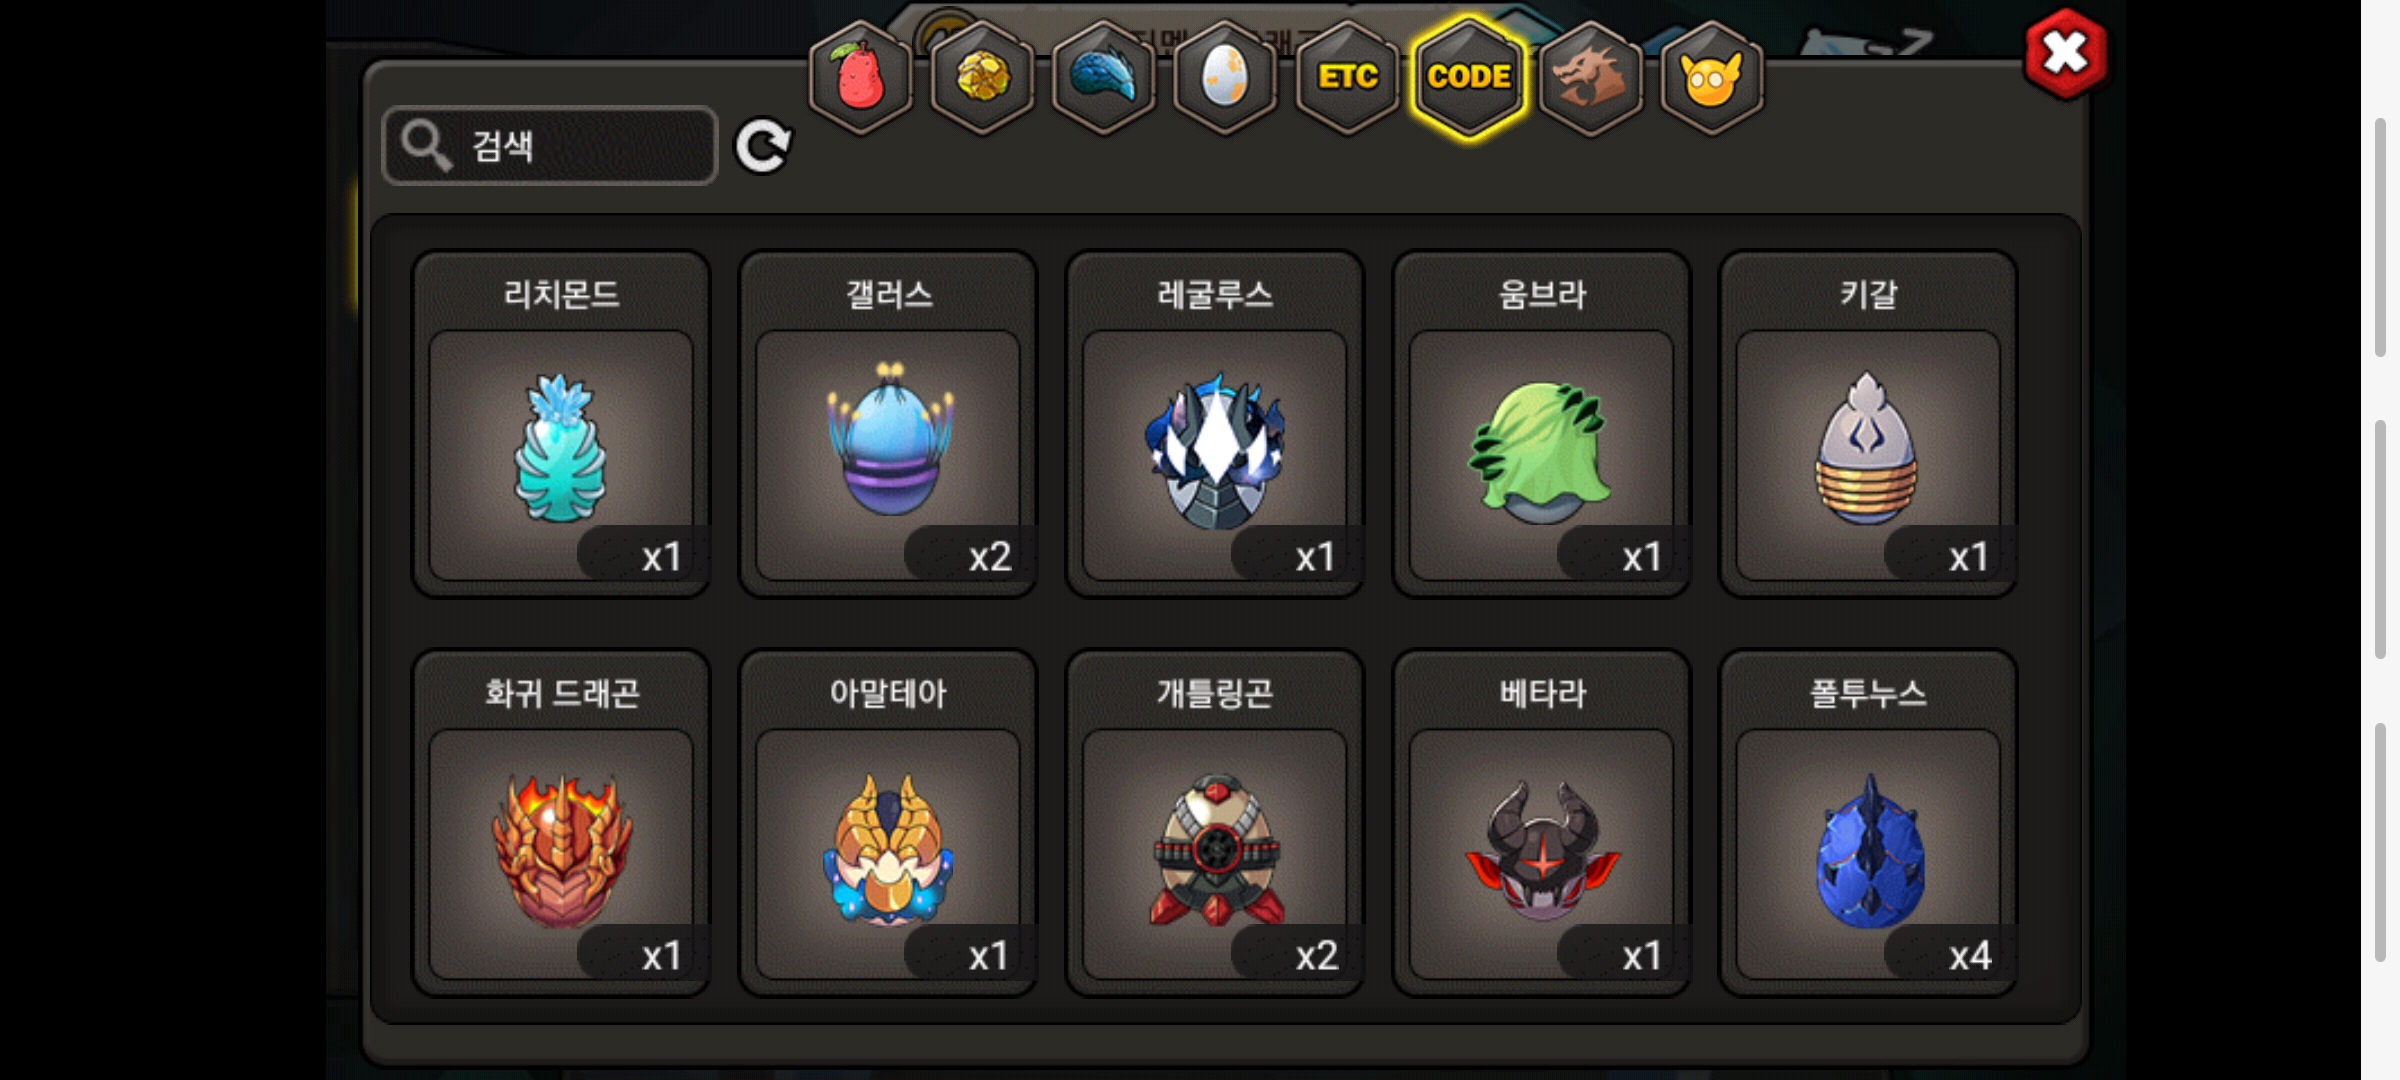Close the inventory with red X
Screen dimensions: 2400x1080
pyautogui.click(x=2066, y=54)
